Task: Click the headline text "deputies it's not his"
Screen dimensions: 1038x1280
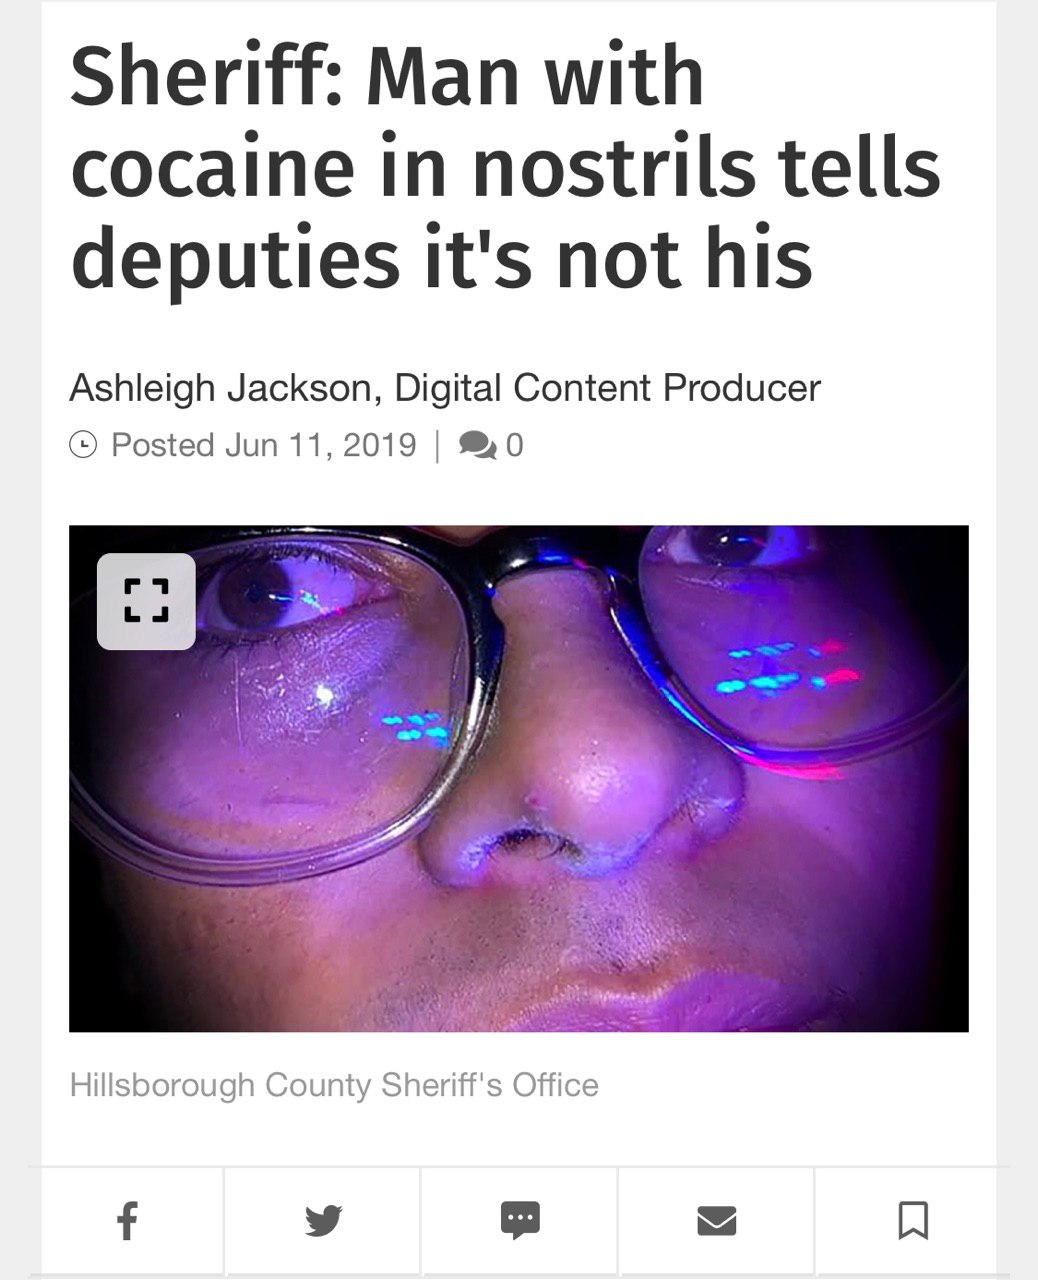Action: point(441,259)
